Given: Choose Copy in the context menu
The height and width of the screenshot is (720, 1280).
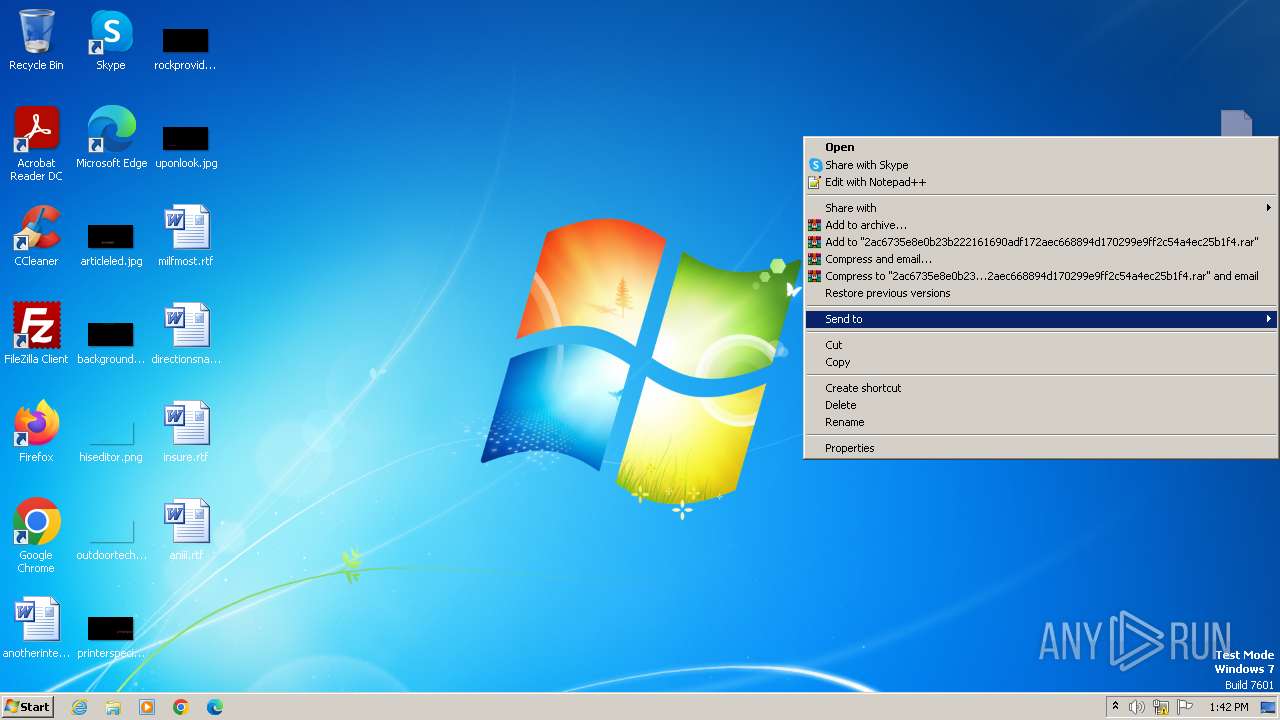Looking at the screenshot, I should (x=1041, y=362).
